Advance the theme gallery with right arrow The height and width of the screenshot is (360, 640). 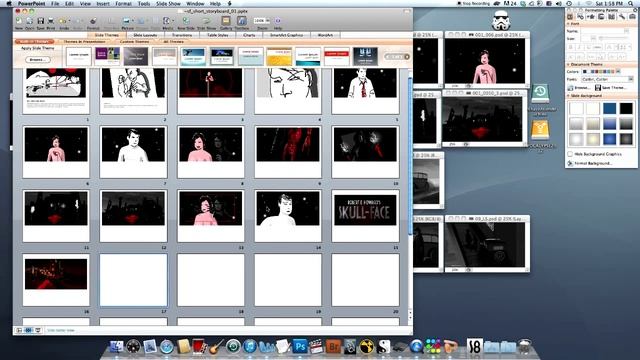tap(407, 57)
